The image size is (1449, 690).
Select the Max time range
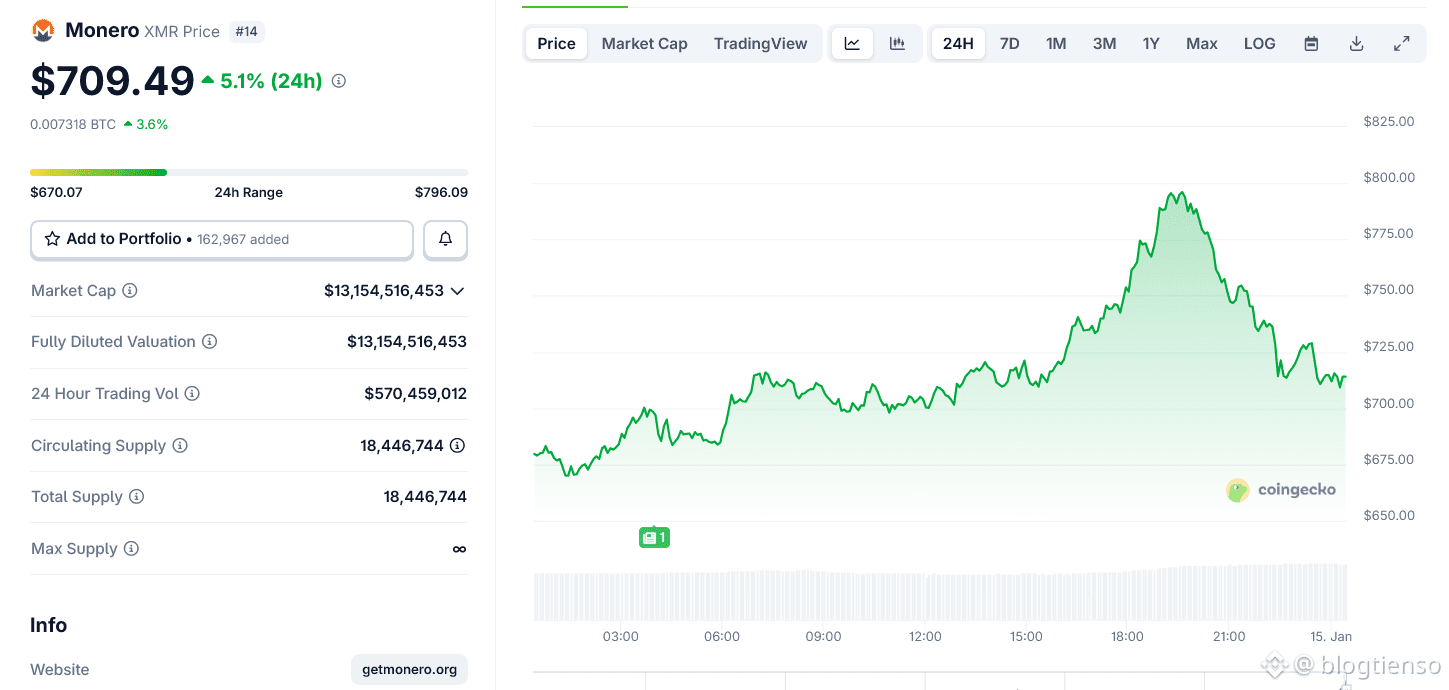[x=1201, y=43]
